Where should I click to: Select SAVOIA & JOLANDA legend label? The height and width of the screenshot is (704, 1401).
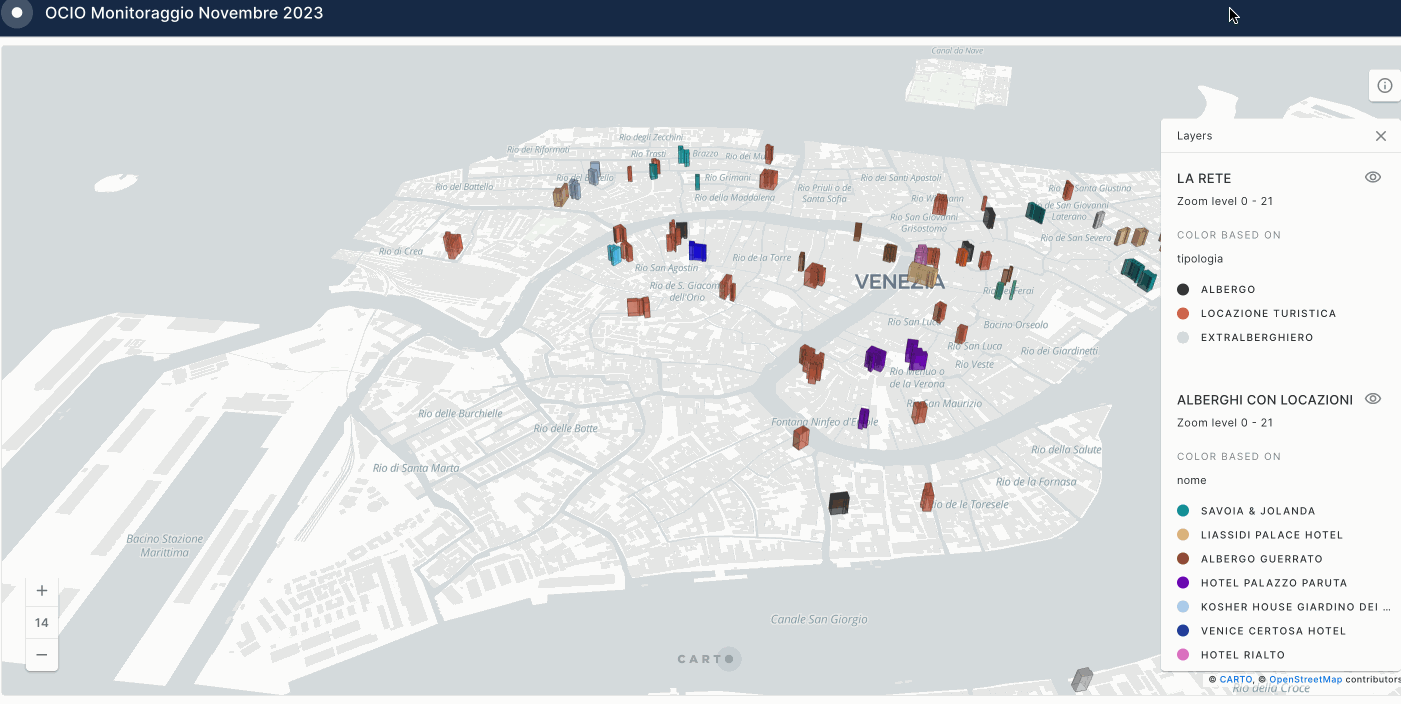click(1258, 511)
